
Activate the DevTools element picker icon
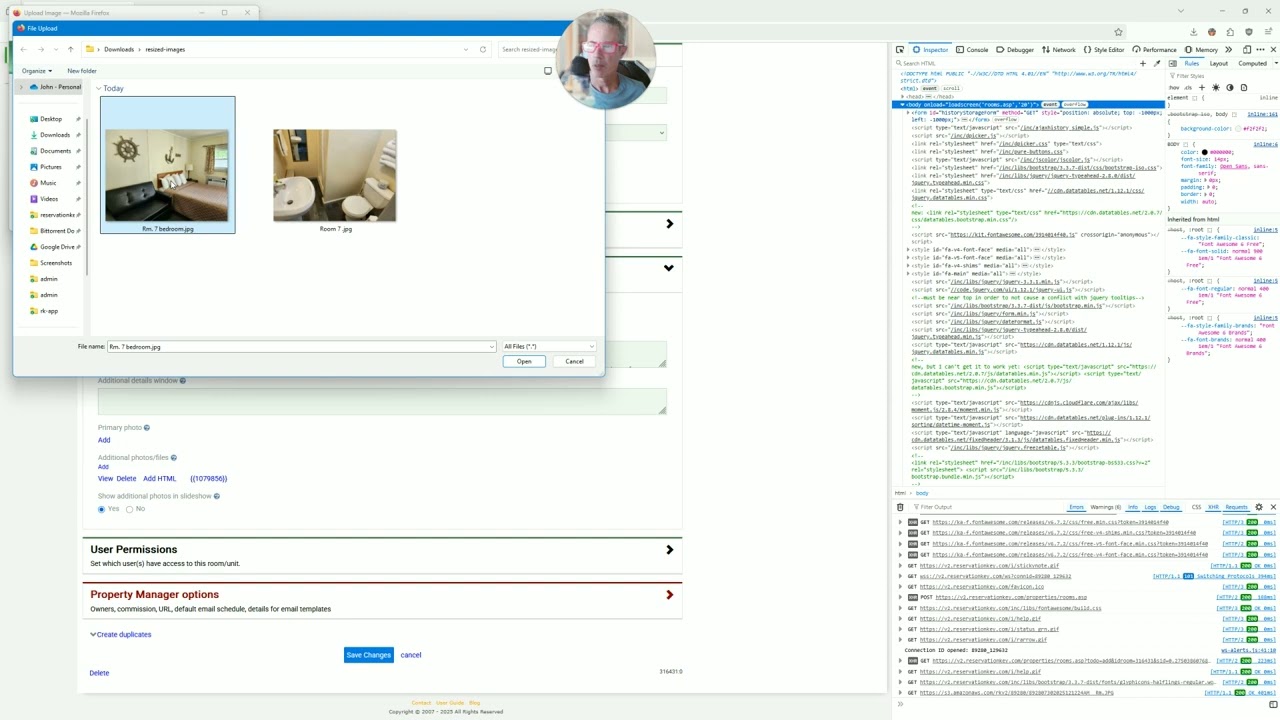[900, 50]
